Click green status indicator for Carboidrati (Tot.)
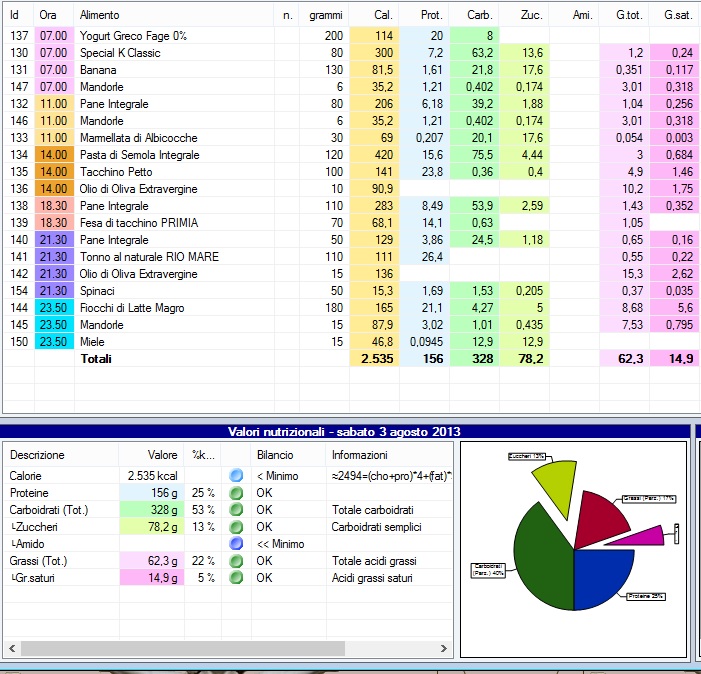 pyautogui.click(x=236, y=510)
